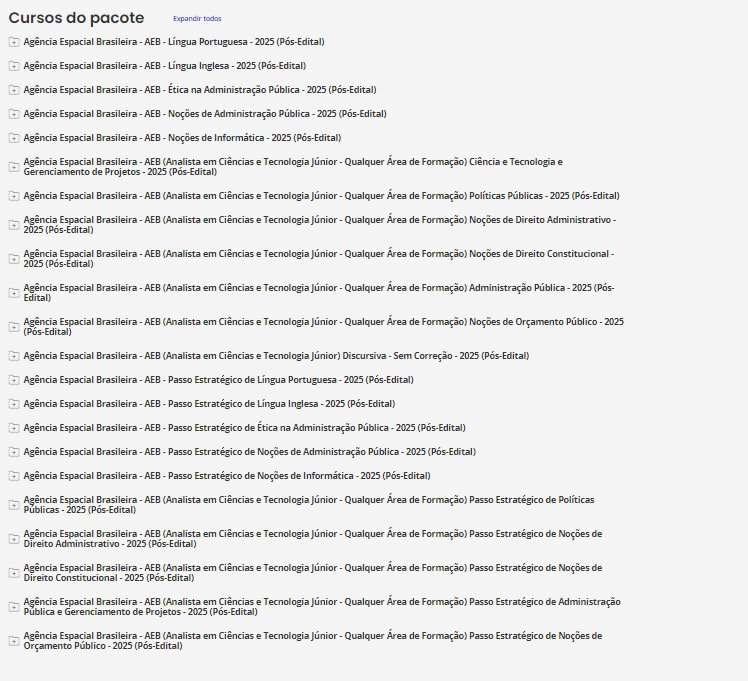Expand Passo Estratégico de Noções de Informática icon
Viewport: 748px width, 681px height.
tap(13, 476)
